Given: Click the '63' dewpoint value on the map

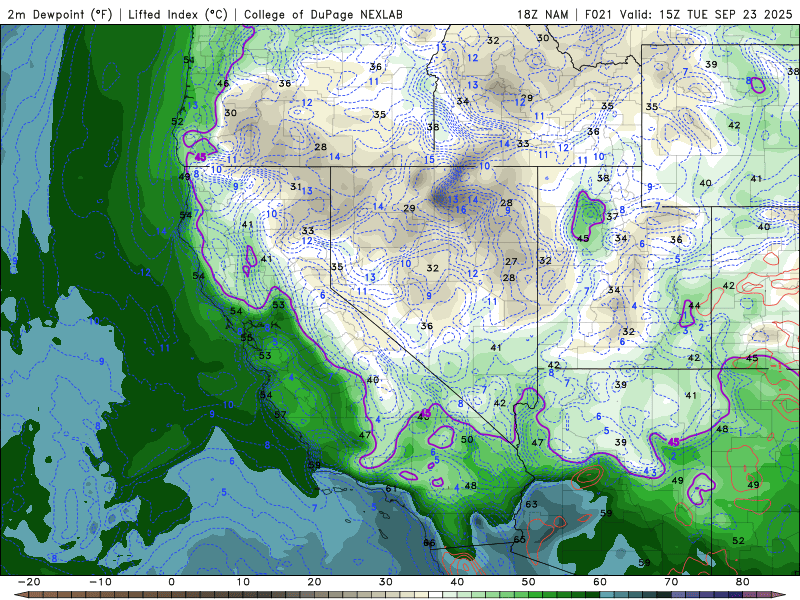Looking at the screenshot, I should click(532, 504).
